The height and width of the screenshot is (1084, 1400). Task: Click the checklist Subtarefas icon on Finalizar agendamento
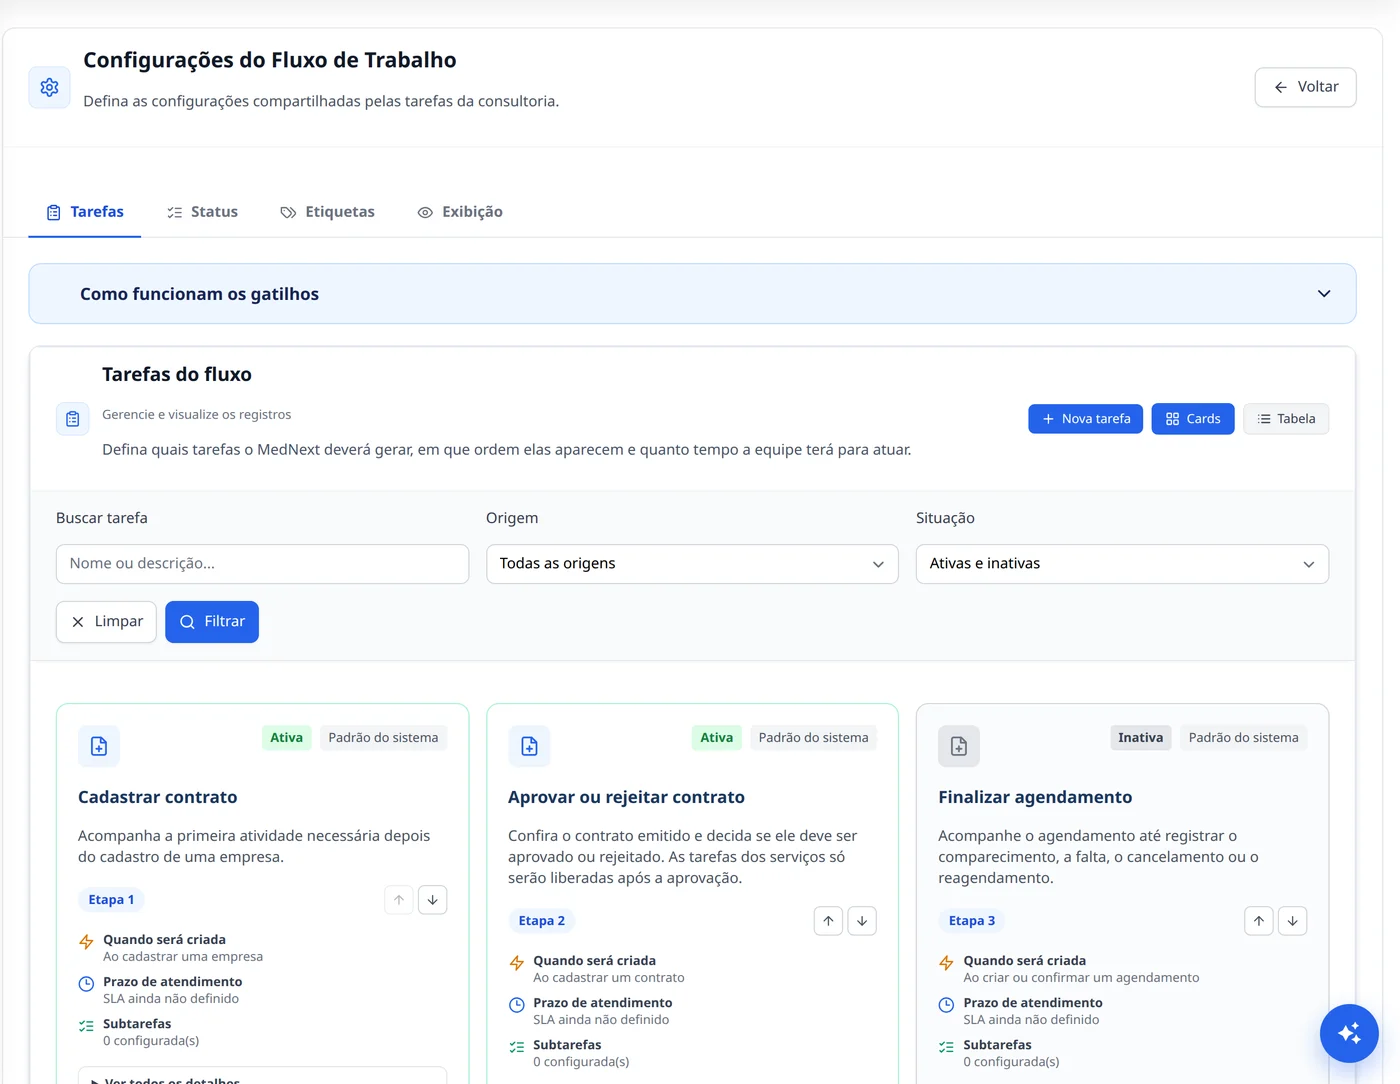(946, 1047)
